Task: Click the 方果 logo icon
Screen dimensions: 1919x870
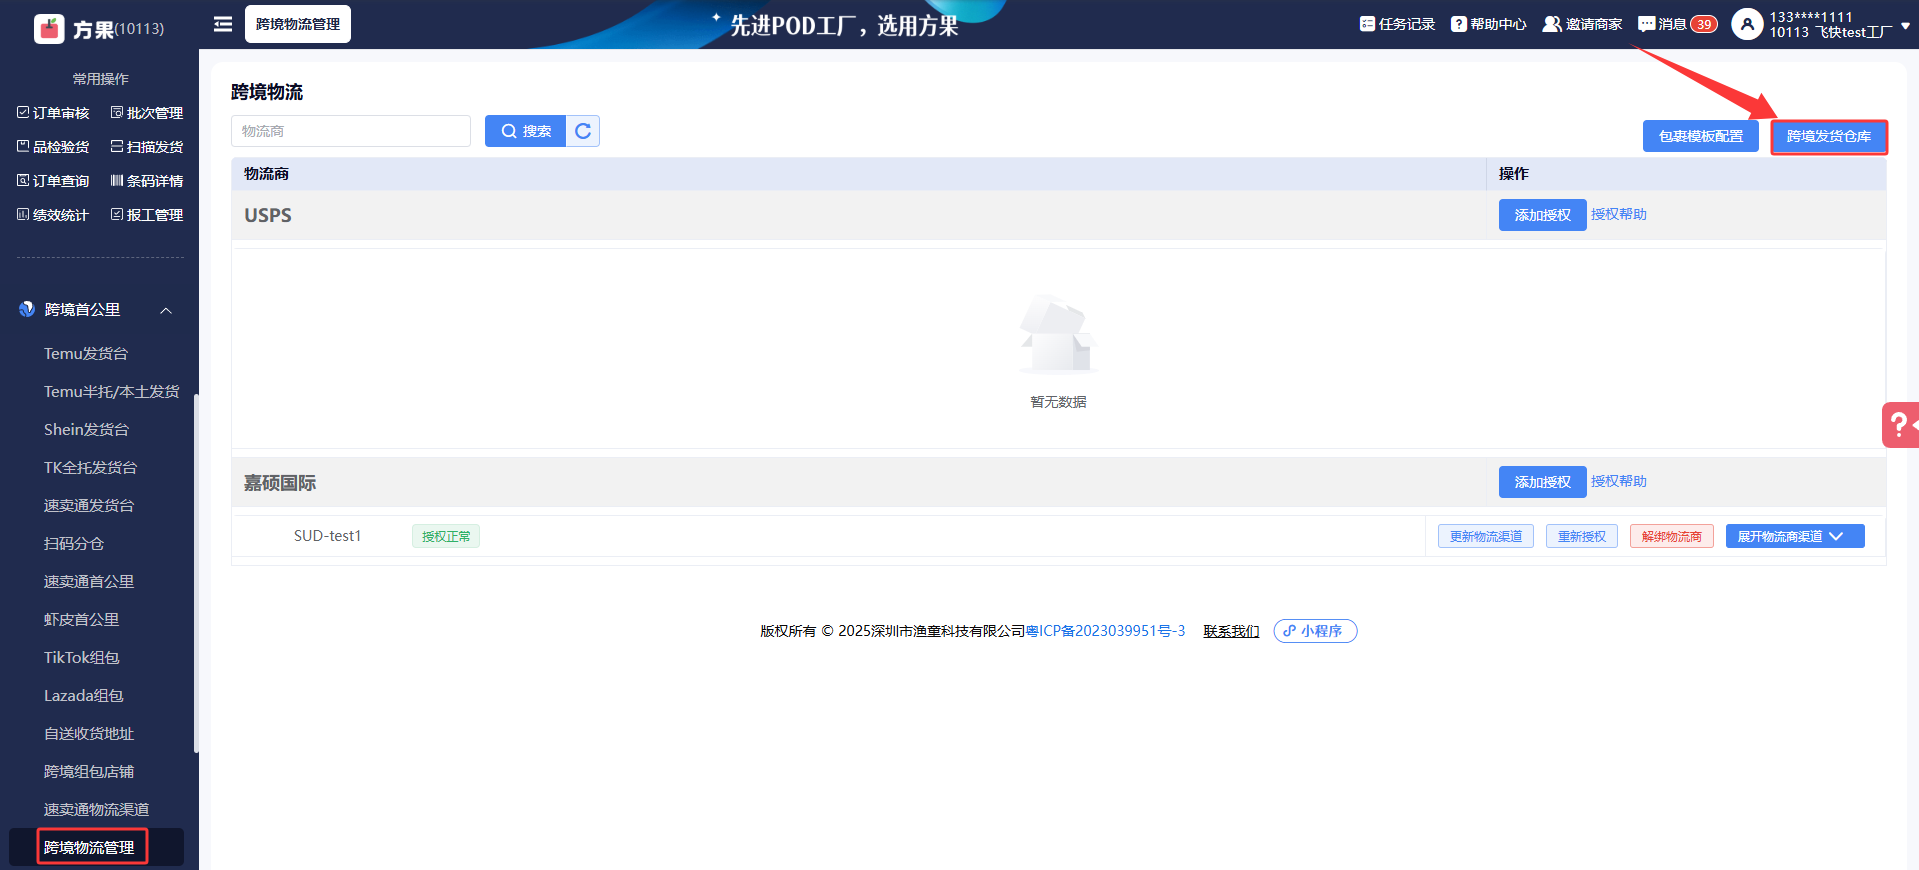Action: 49,29
